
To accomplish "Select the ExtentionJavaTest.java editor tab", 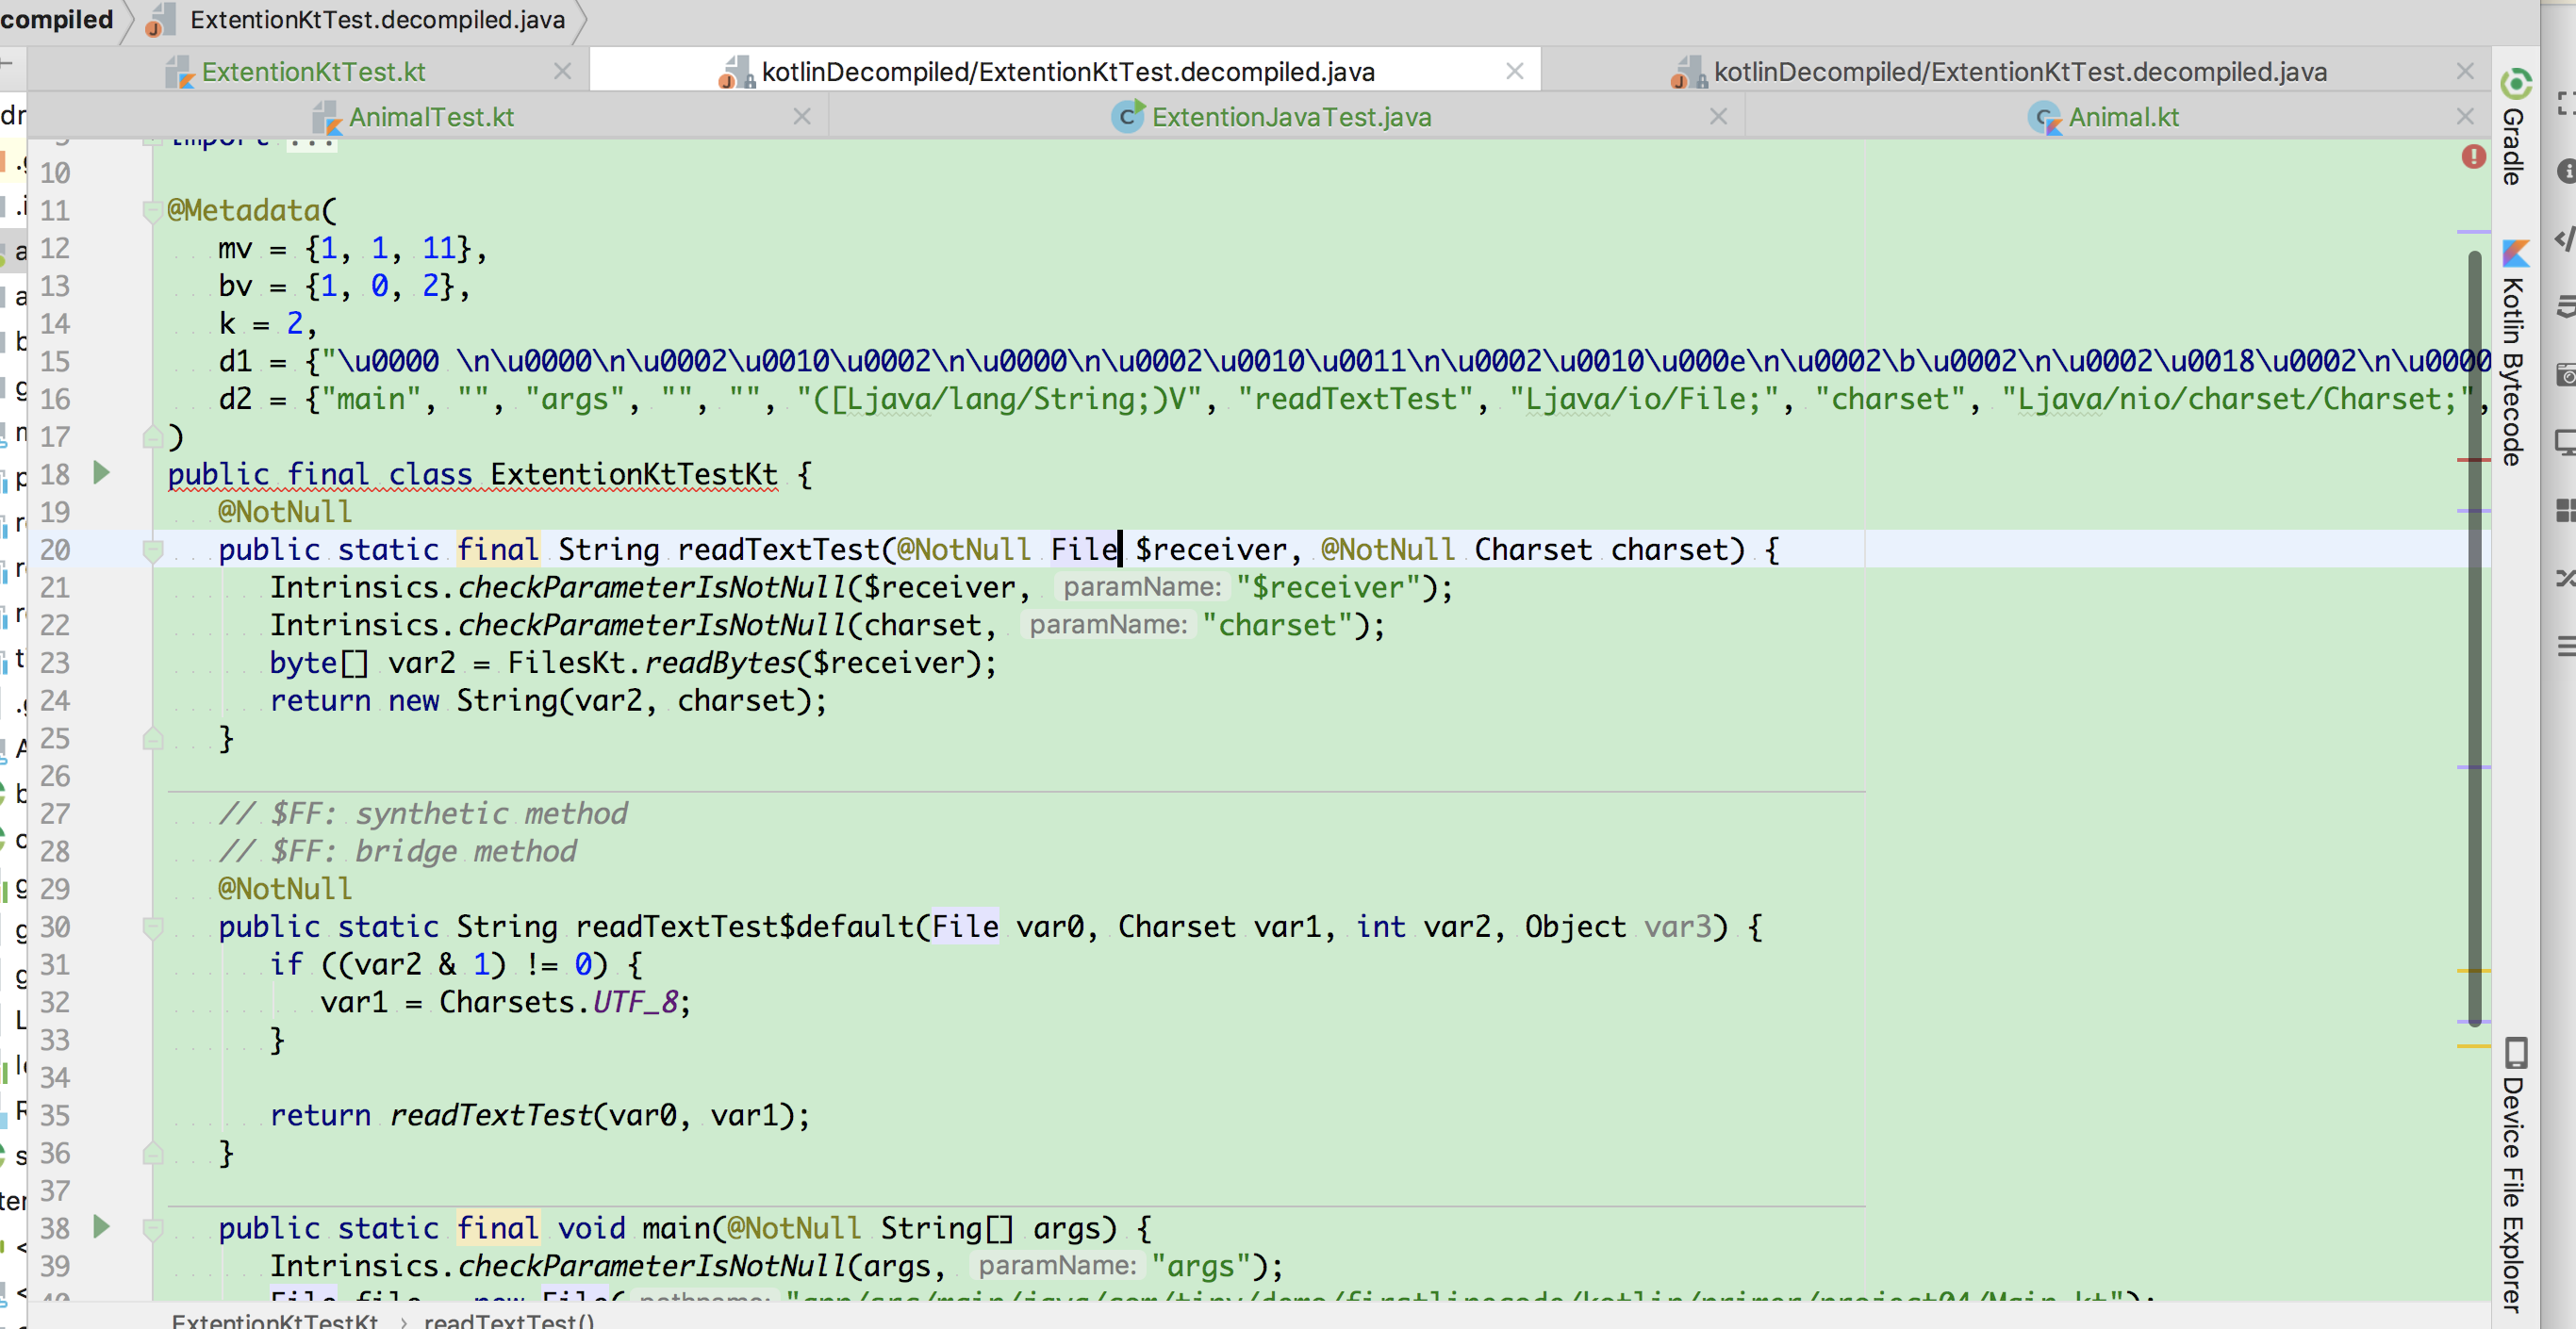I will click(x=1290, y=117).
